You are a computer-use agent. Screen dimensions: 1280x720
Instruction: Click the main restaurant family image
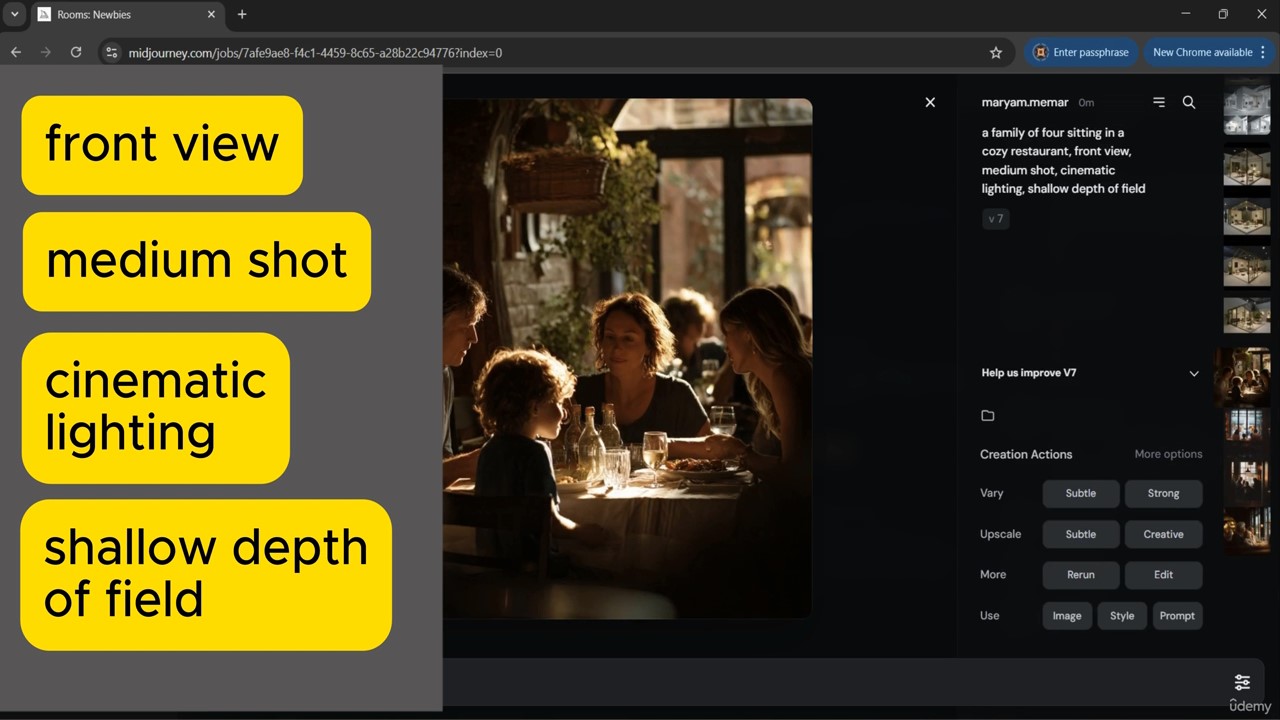(x=627, y=358)
